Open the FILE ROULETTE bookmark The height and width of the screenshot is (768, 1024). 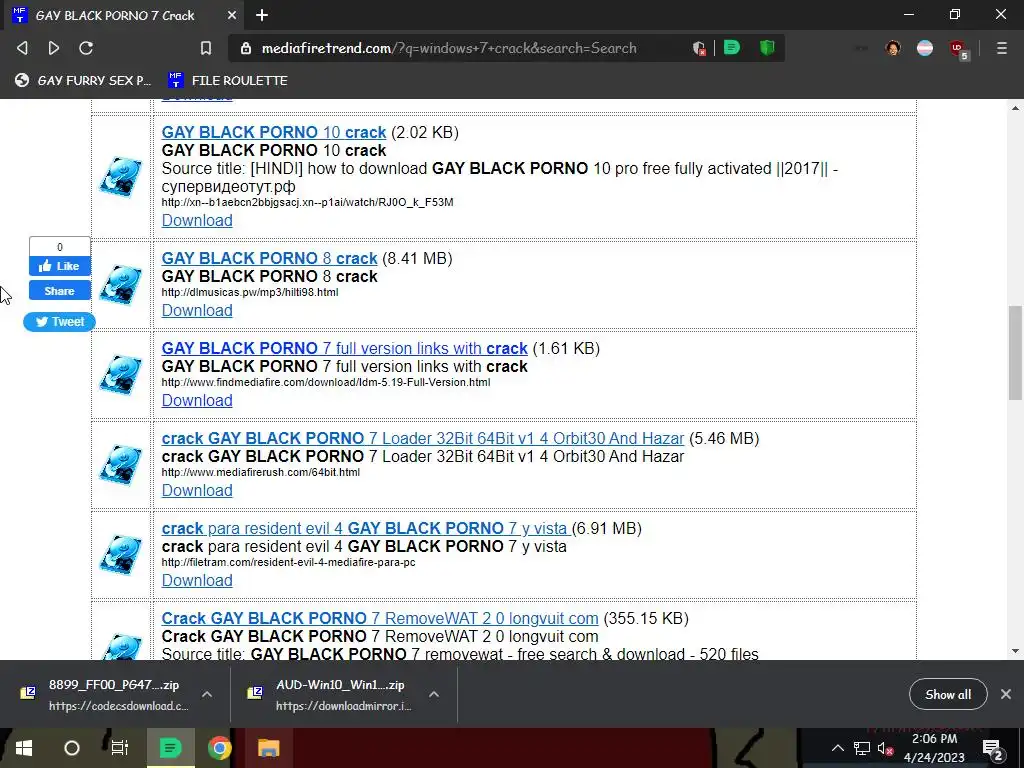click(227, 80)
